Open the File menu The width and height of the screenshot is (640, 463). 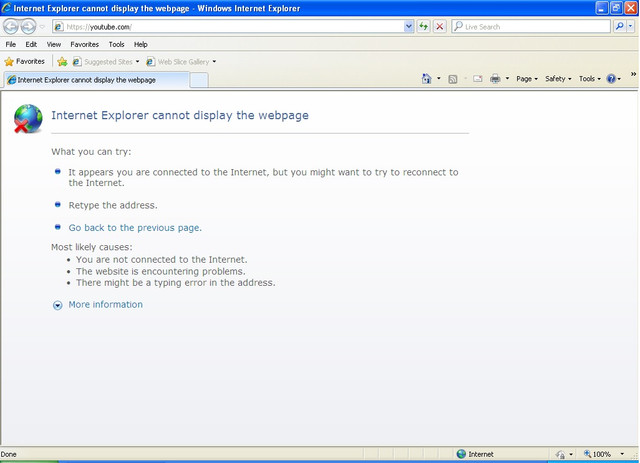[11, 44]
